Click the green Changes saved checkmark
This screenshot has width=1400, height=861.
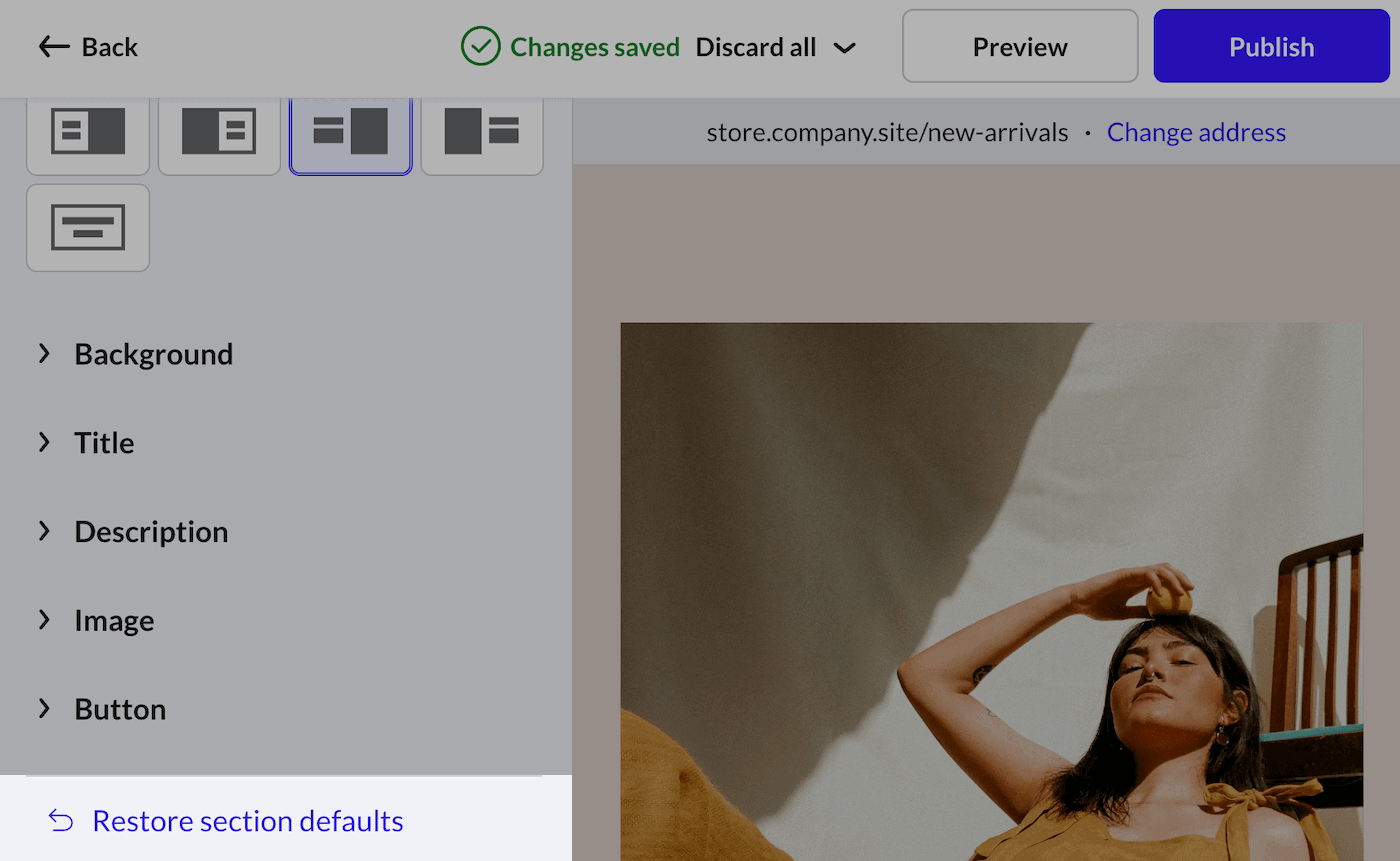pos(481,46)
